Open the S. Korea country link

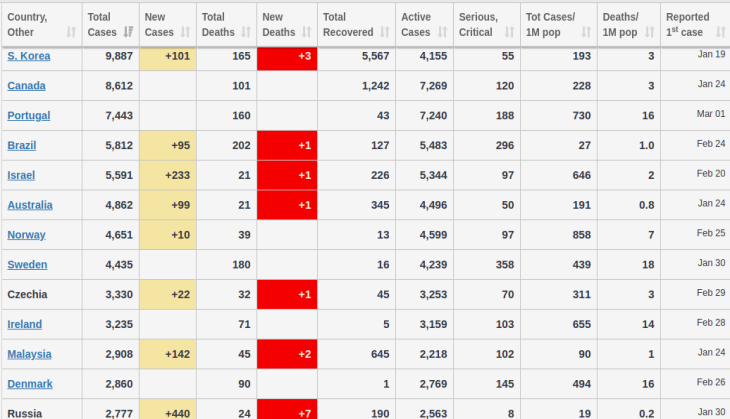29,56
